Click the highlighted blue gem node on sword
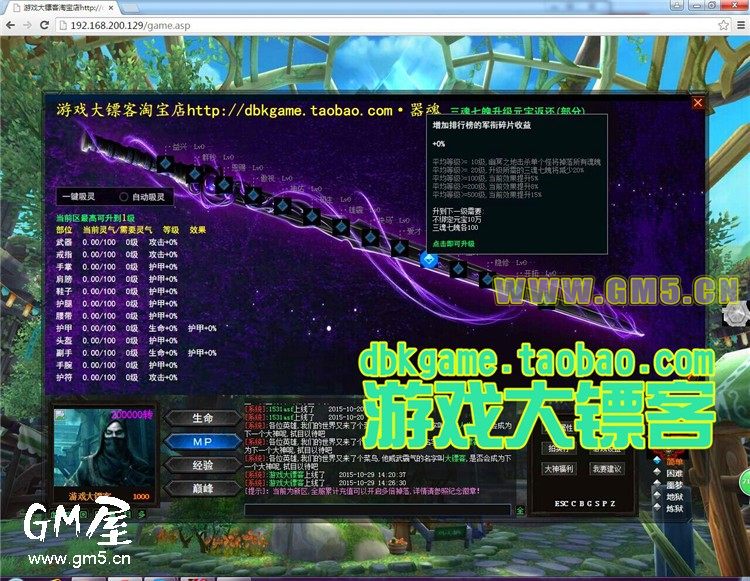 (430, 260)
